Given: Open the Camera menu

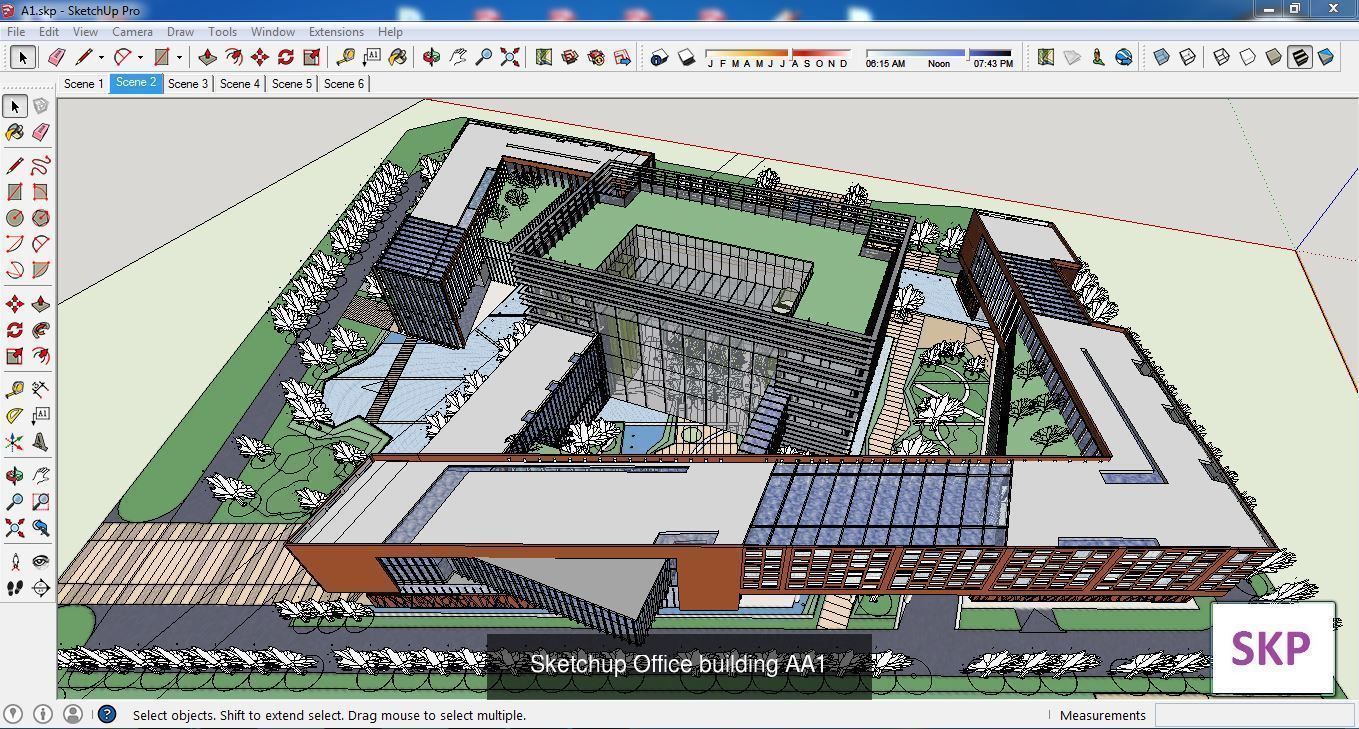Looking at the screenshot, I should (132, 32).
